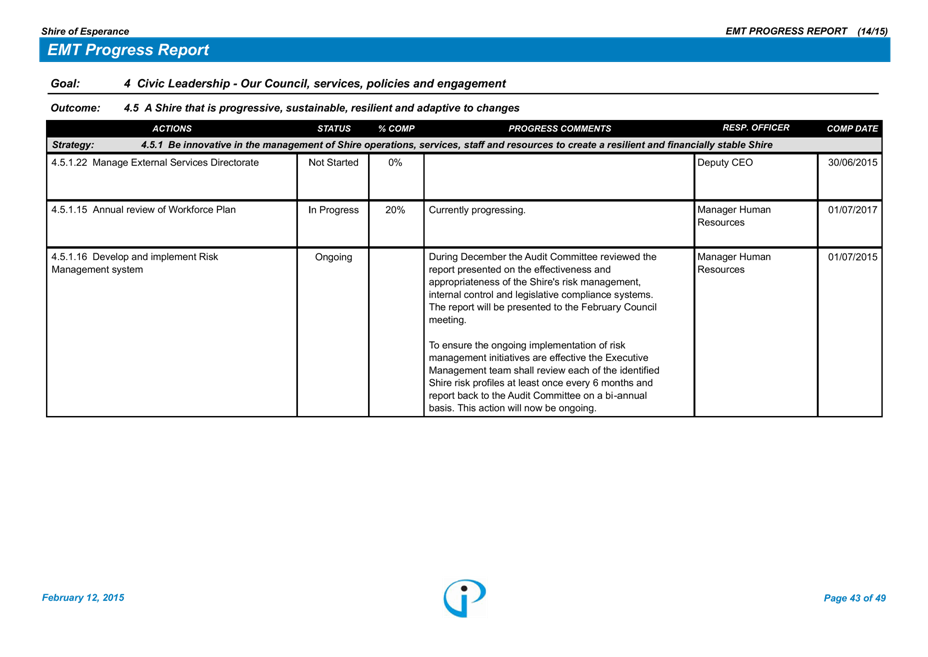The width and height of the screenshot is (928, 657).
Task: Select the Shire of Esperance header text
Action: 85,32
